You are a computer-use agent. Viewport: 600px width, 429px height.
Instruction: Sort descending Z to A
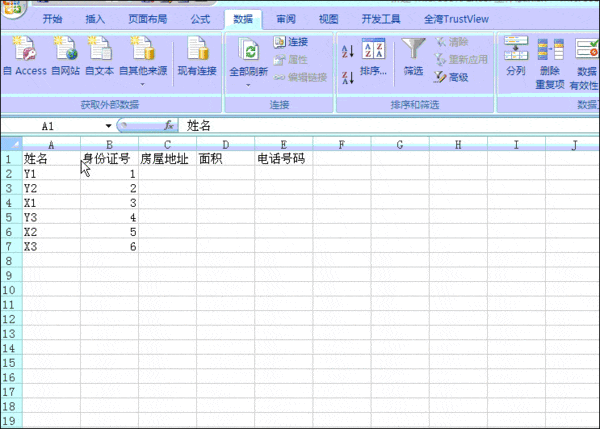coord(347,78)
